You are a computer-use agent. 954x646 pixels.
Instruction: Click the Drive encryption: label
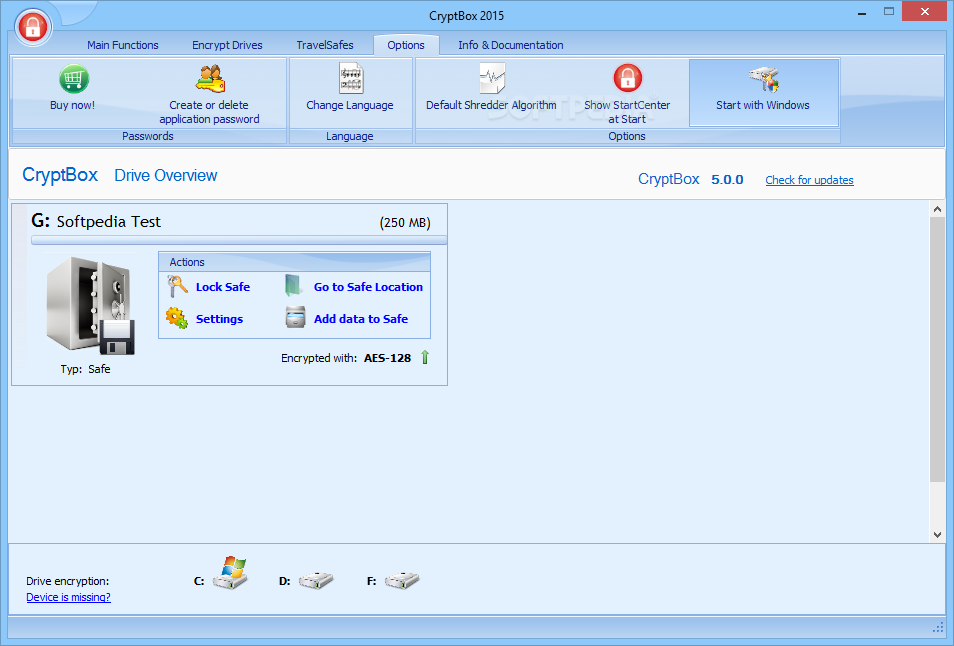point(68,581)
